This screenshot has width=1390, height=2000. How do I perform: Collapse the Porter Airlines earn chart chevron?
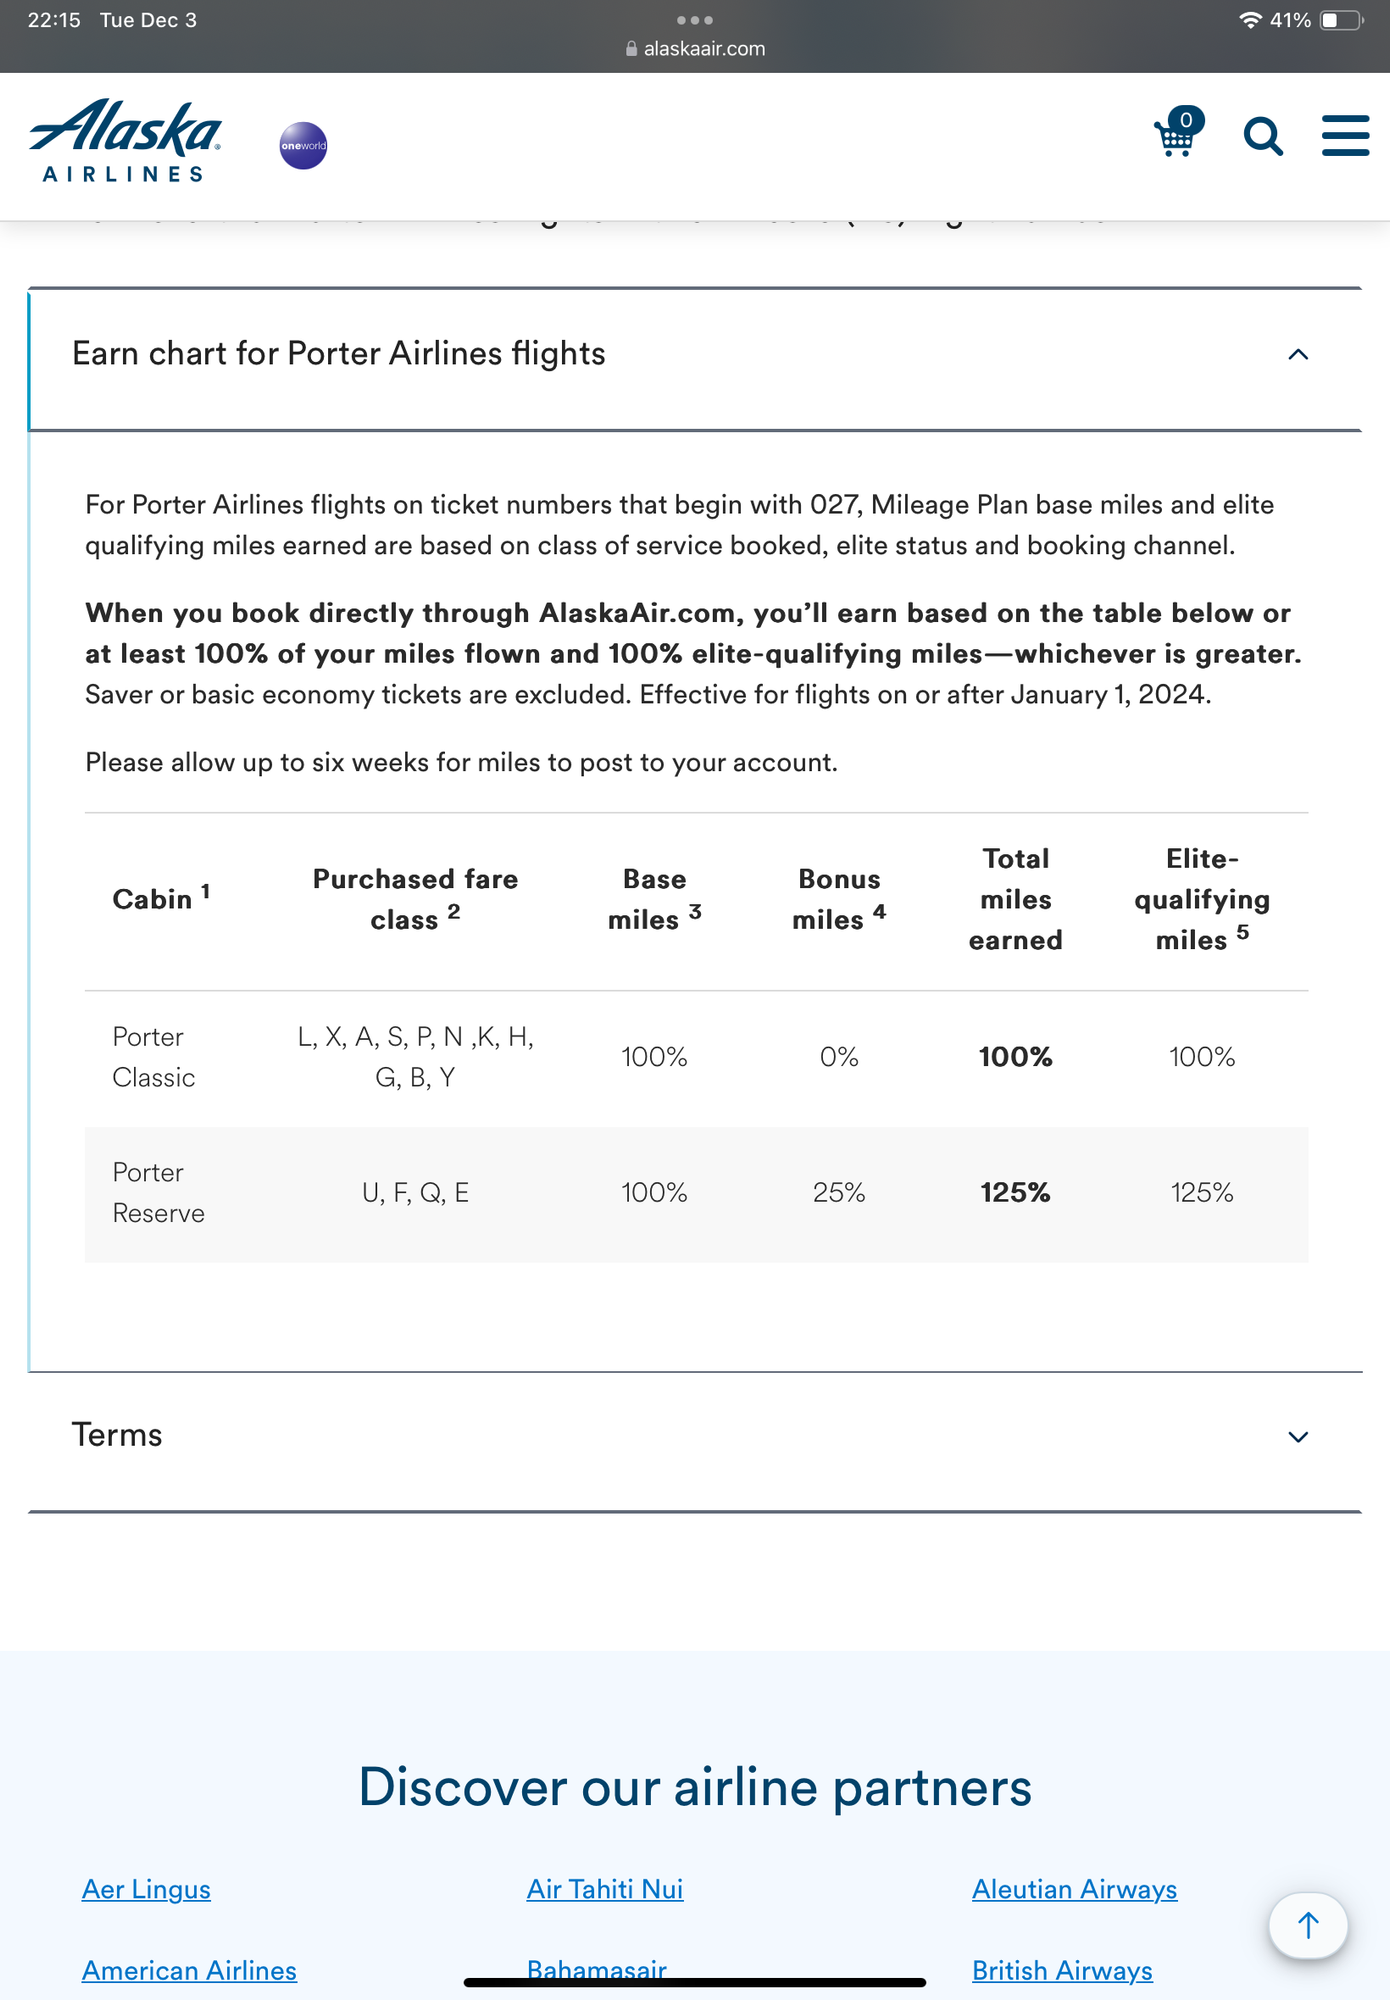tap(1298, 355)
